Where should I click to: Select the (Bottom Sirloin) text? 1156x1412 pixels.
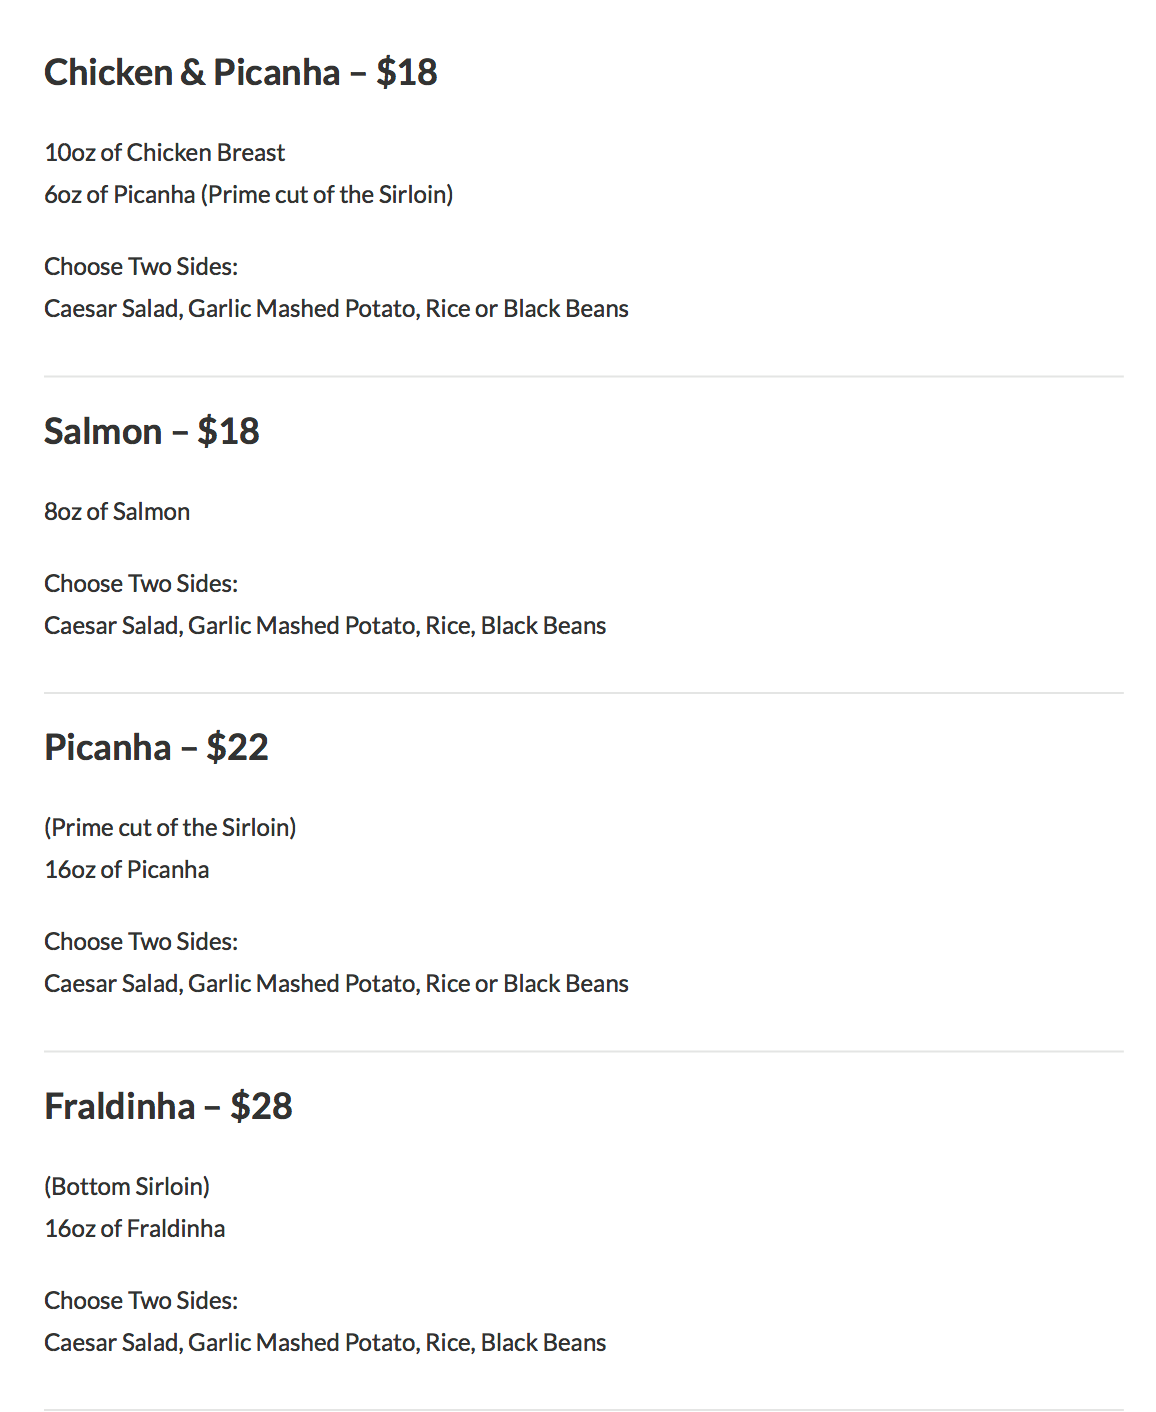pyautogui.click(x=127, y=1186)
